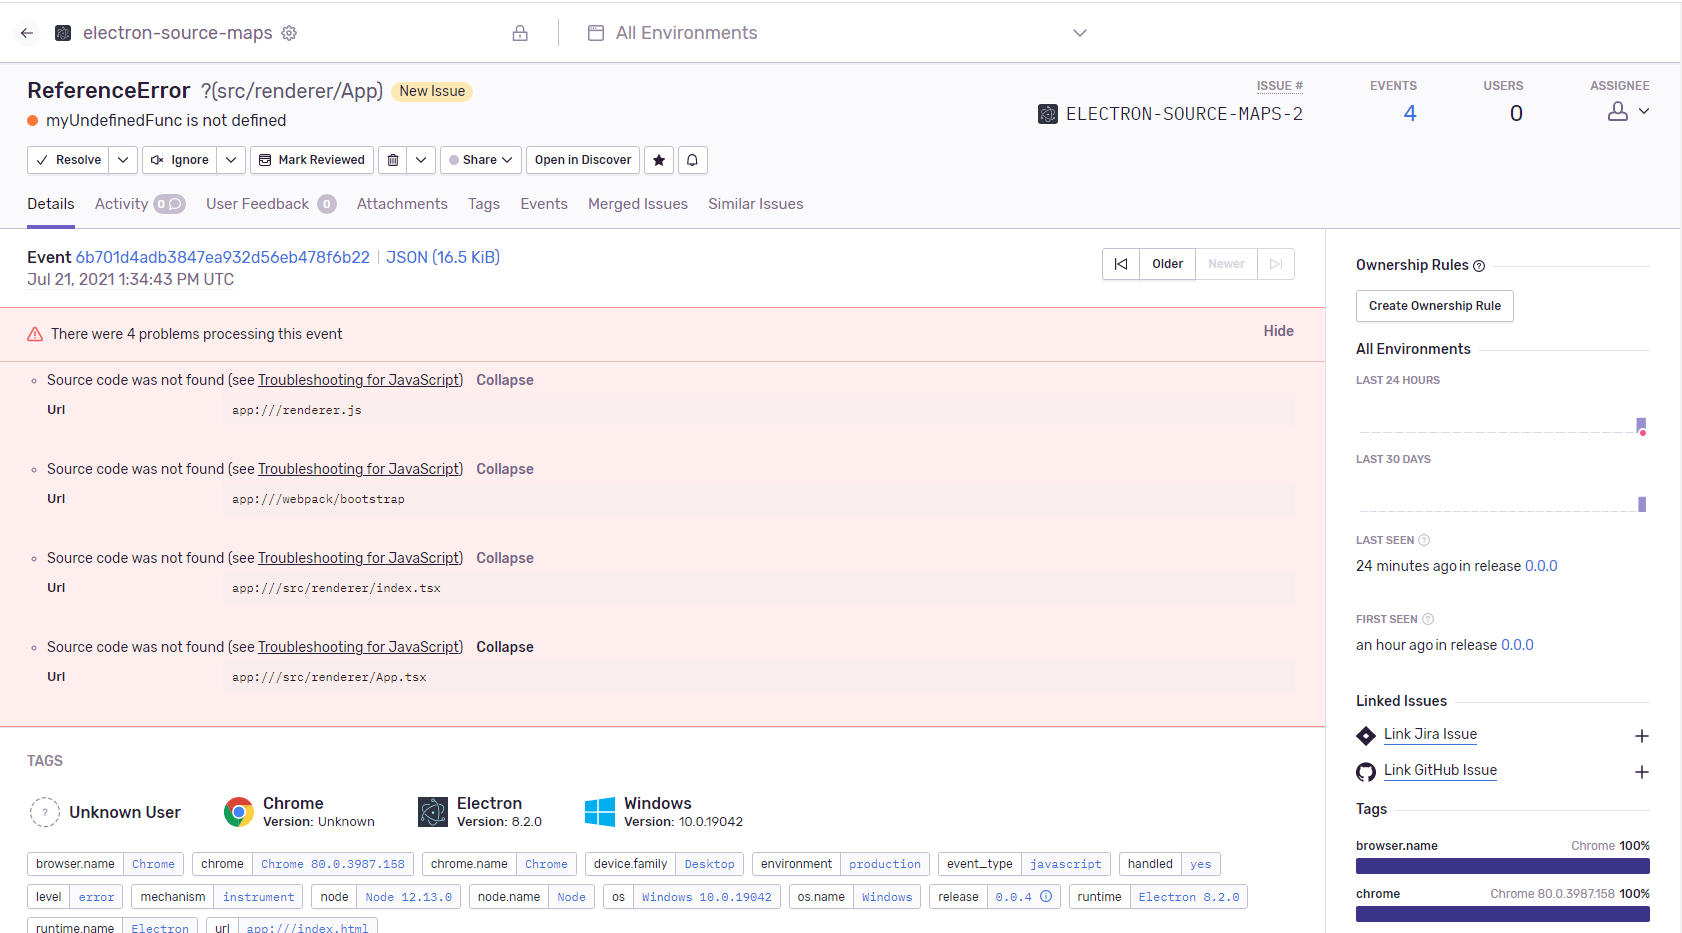Image resolution: width=1682 pixels, height=933 pixels.
Task: Click Link GitHub Issue
Action: [1440, 770]
